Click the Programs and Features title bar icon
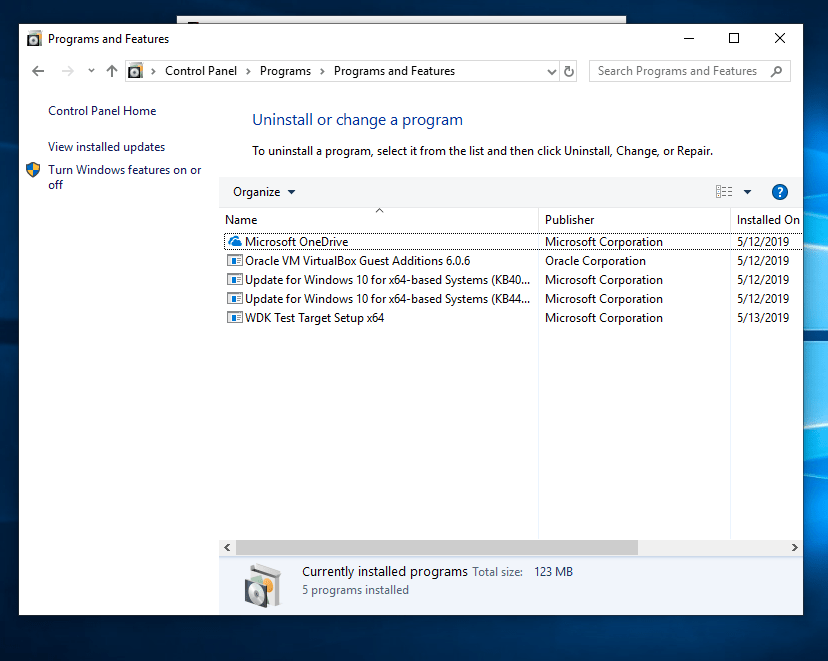Image resolution: width=828 pixels, height=661 pixels. pos(34,39)
